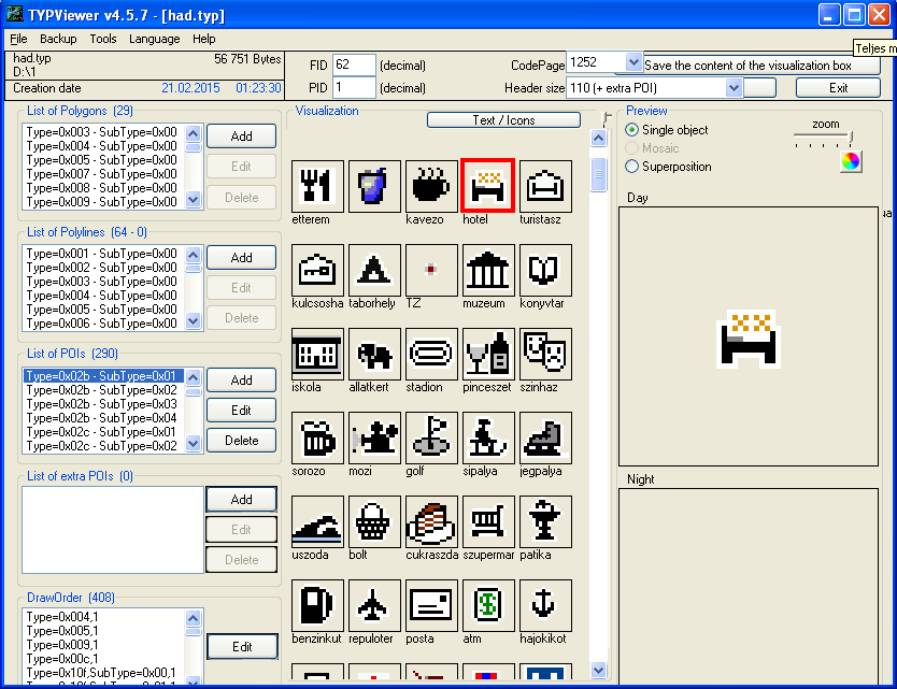The image size is (897, 689).
Task: Select the Single object radio button
Action: point(632,131)
